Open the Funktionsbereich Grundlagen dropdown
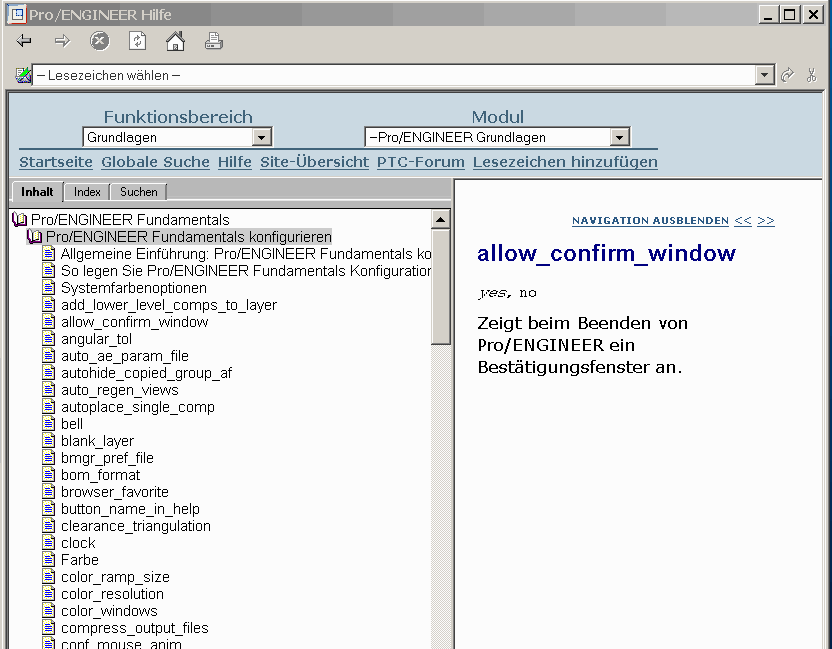 coord(261,137)
